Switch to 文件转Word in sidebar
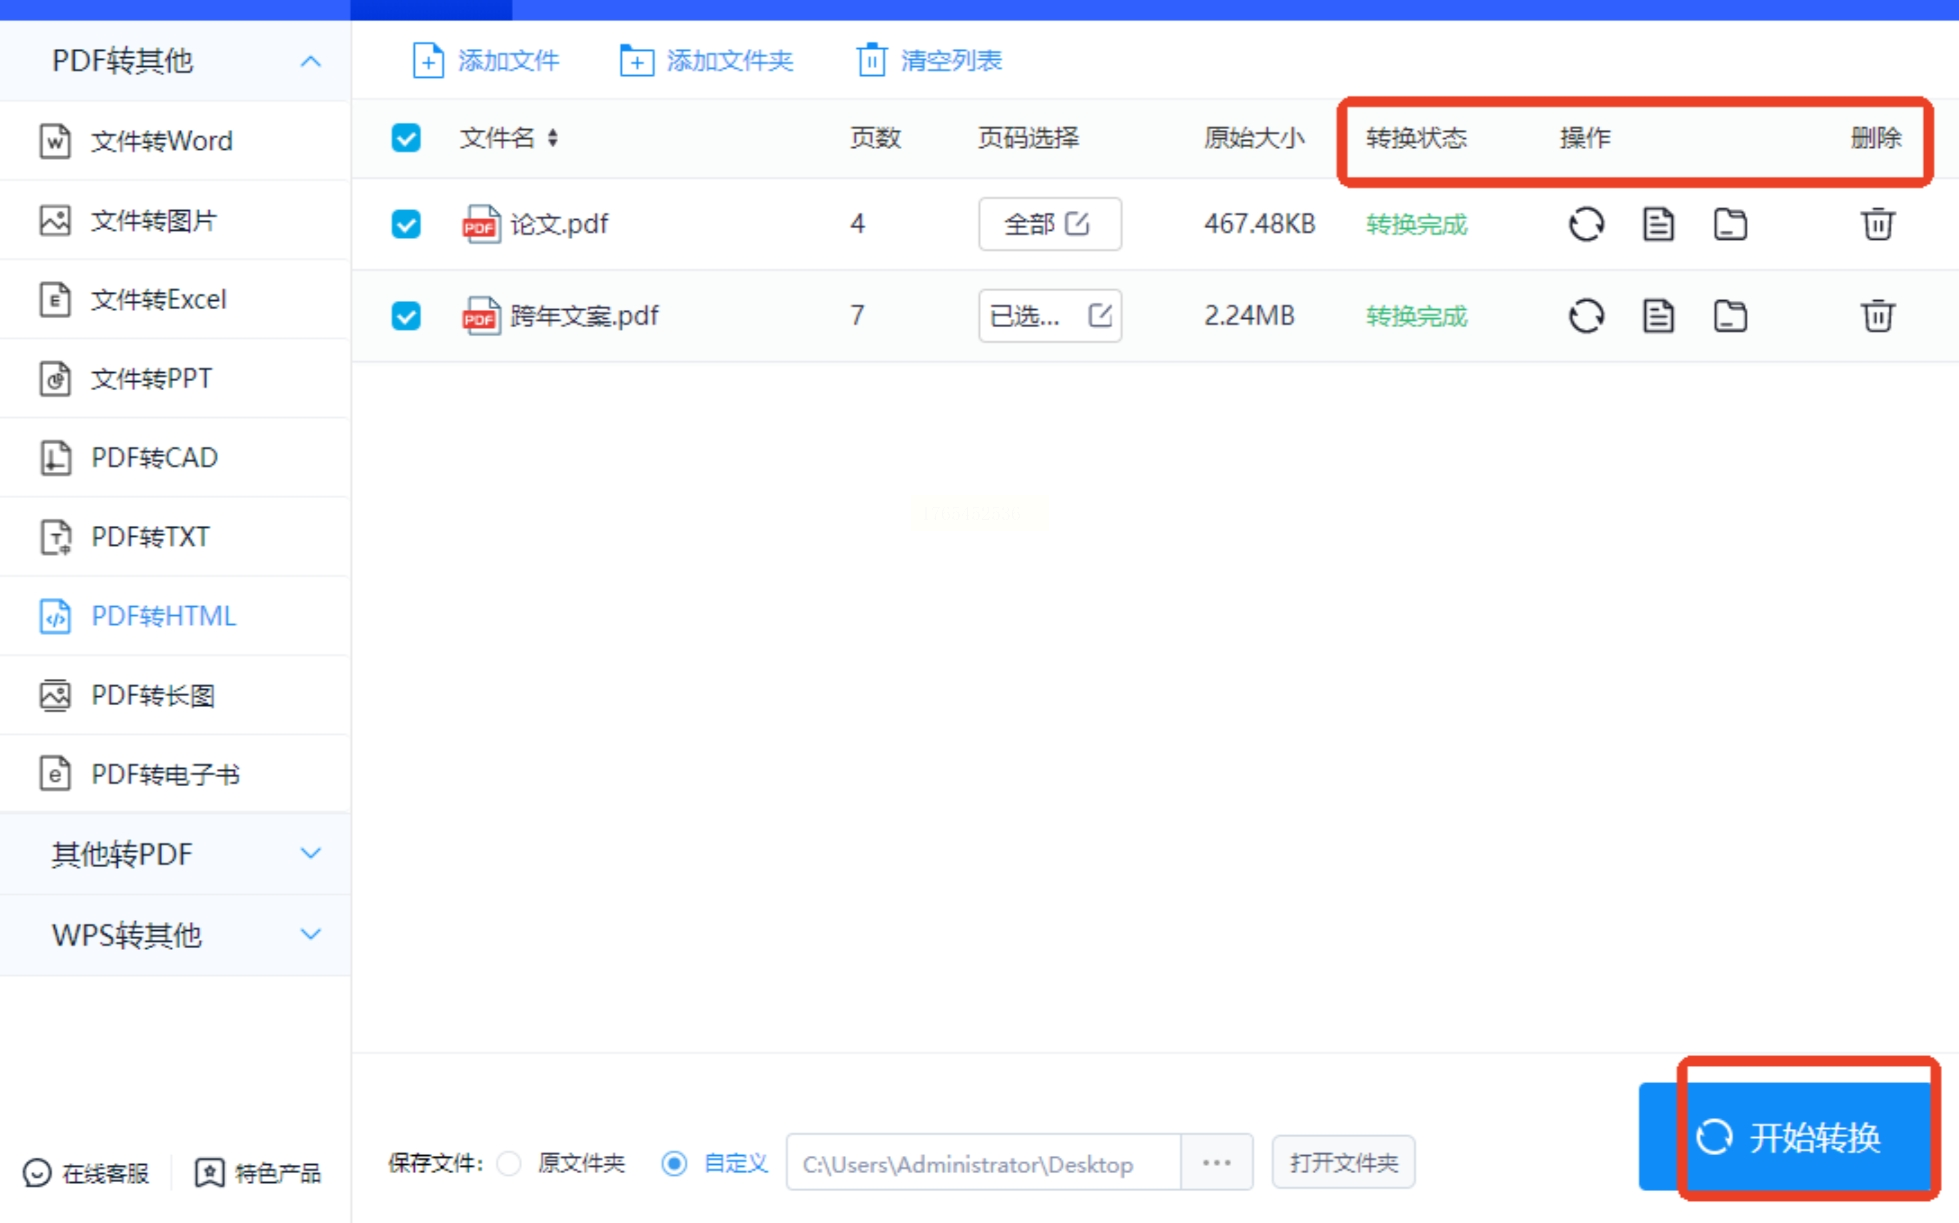 pos(161,141)
